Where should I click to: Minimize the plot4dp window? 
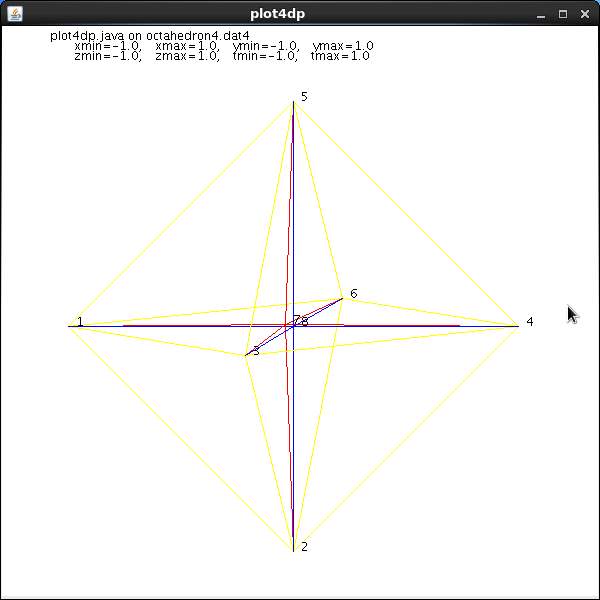[541, 15]
